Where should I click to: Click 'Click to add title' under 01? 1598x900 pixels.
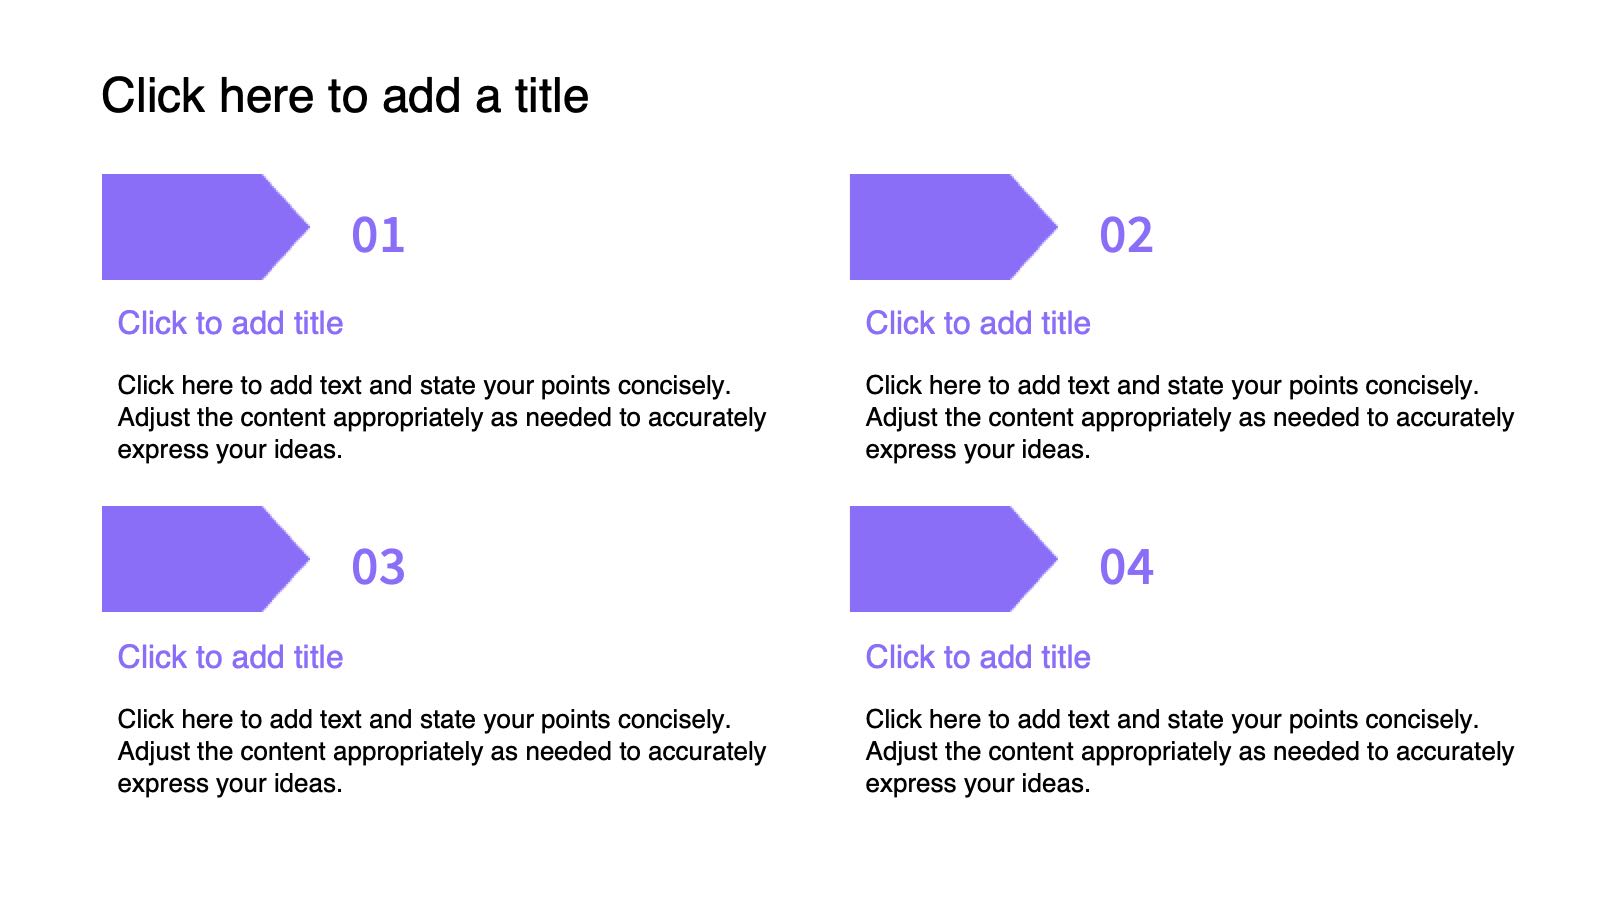click(x=230, y=323)
